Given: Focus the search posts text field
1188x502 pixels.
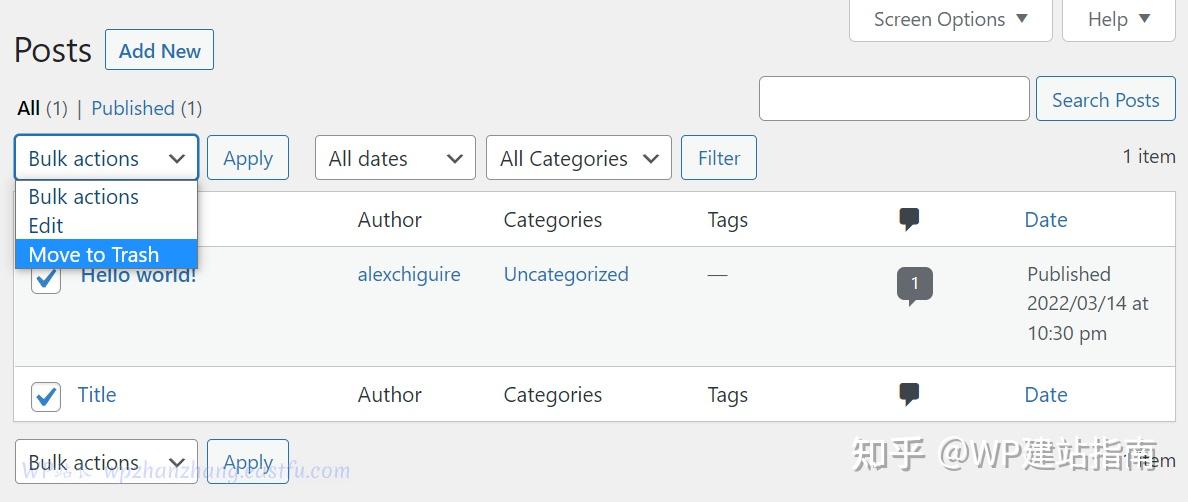Looking at the screenshot, I should click(x=894, y=99).
